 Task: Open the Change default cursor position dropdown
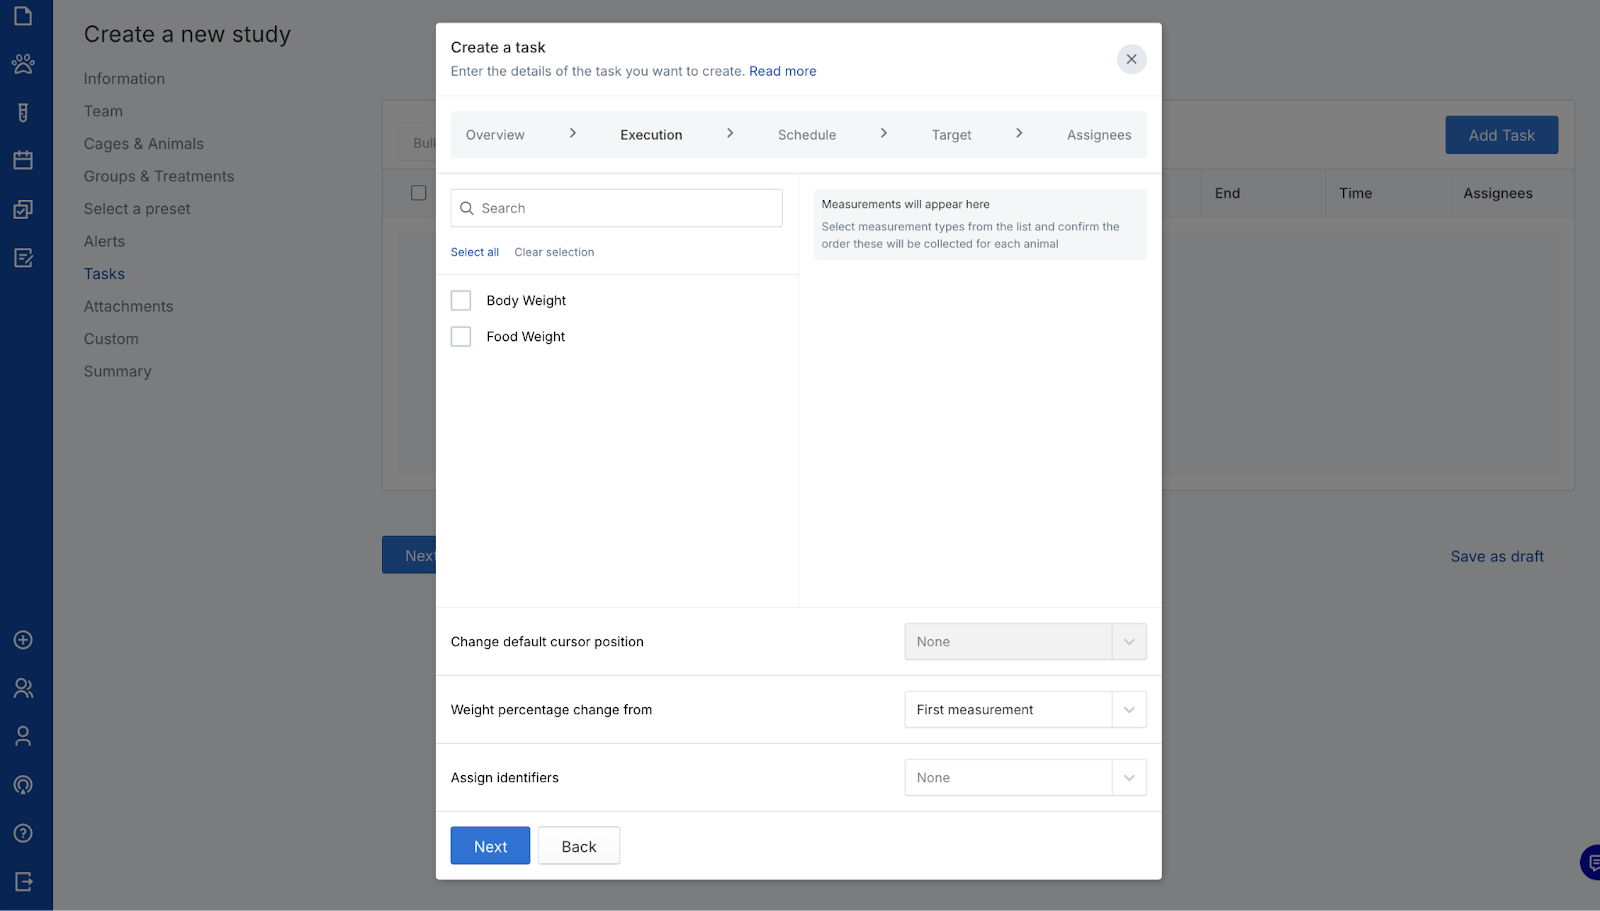[x=1025, y=642]
